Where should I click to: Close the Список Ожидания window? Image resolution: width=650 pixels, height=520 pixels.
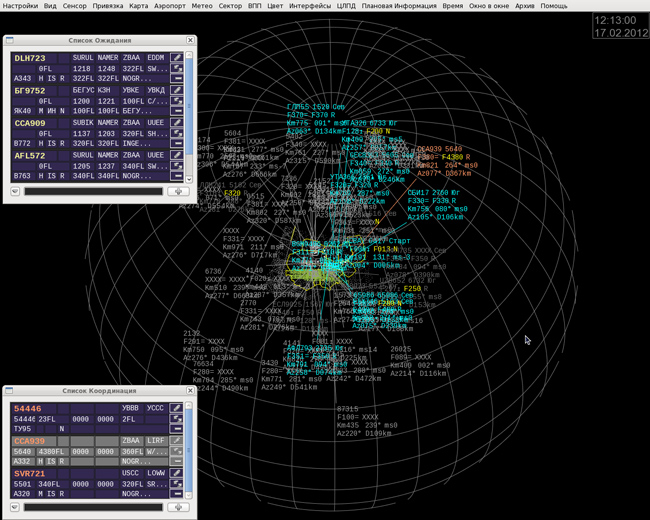[x=190, y=40]
